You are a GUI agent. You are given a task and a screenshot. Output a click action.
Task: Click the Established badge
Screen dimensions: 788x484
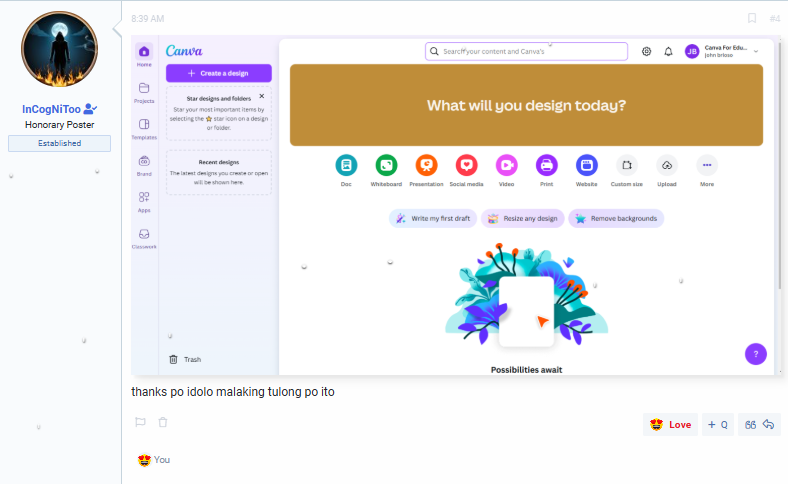coord(59,143)
